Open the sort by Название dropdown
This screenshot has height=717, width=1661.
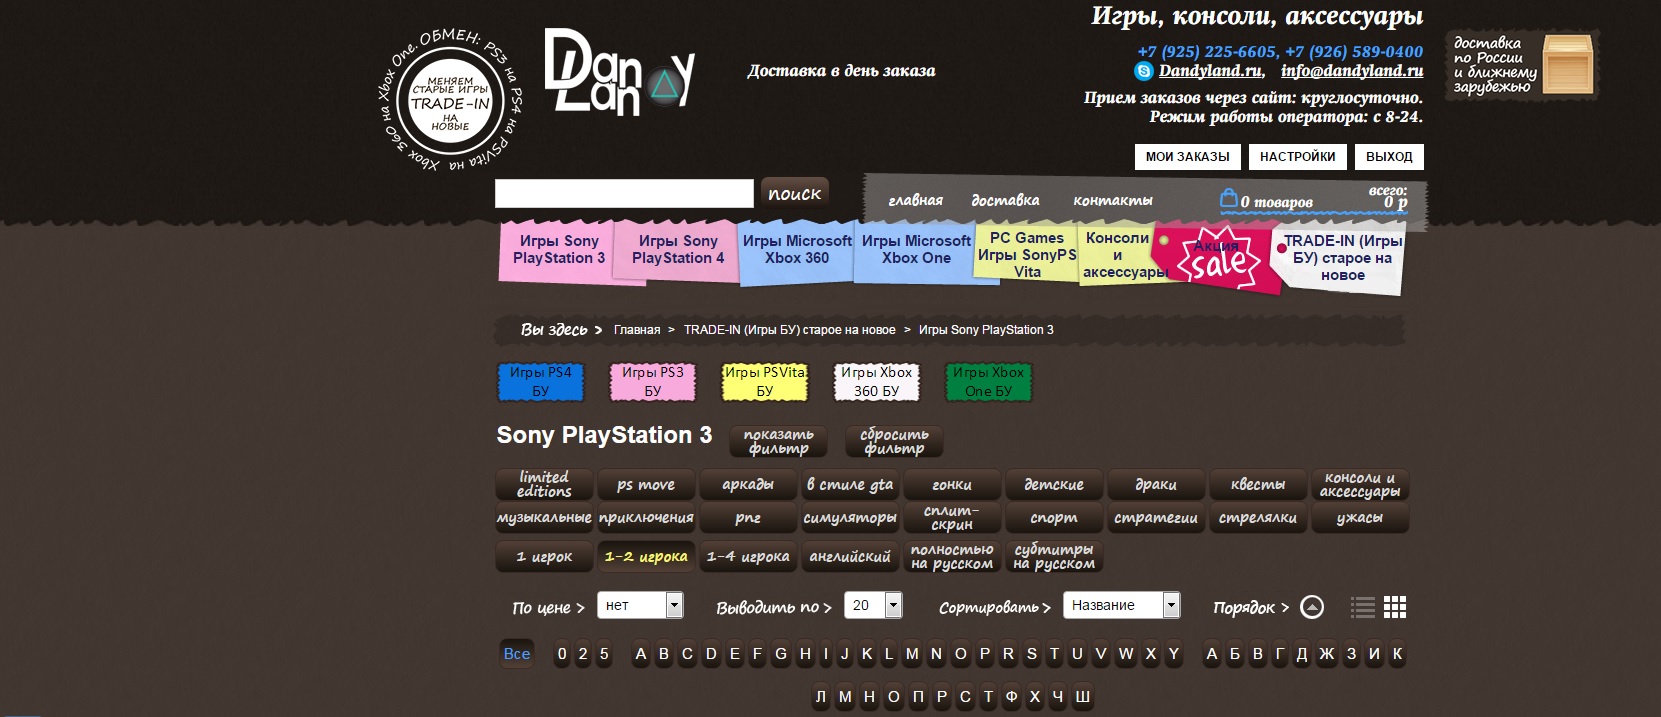[x=1122, y=605]
